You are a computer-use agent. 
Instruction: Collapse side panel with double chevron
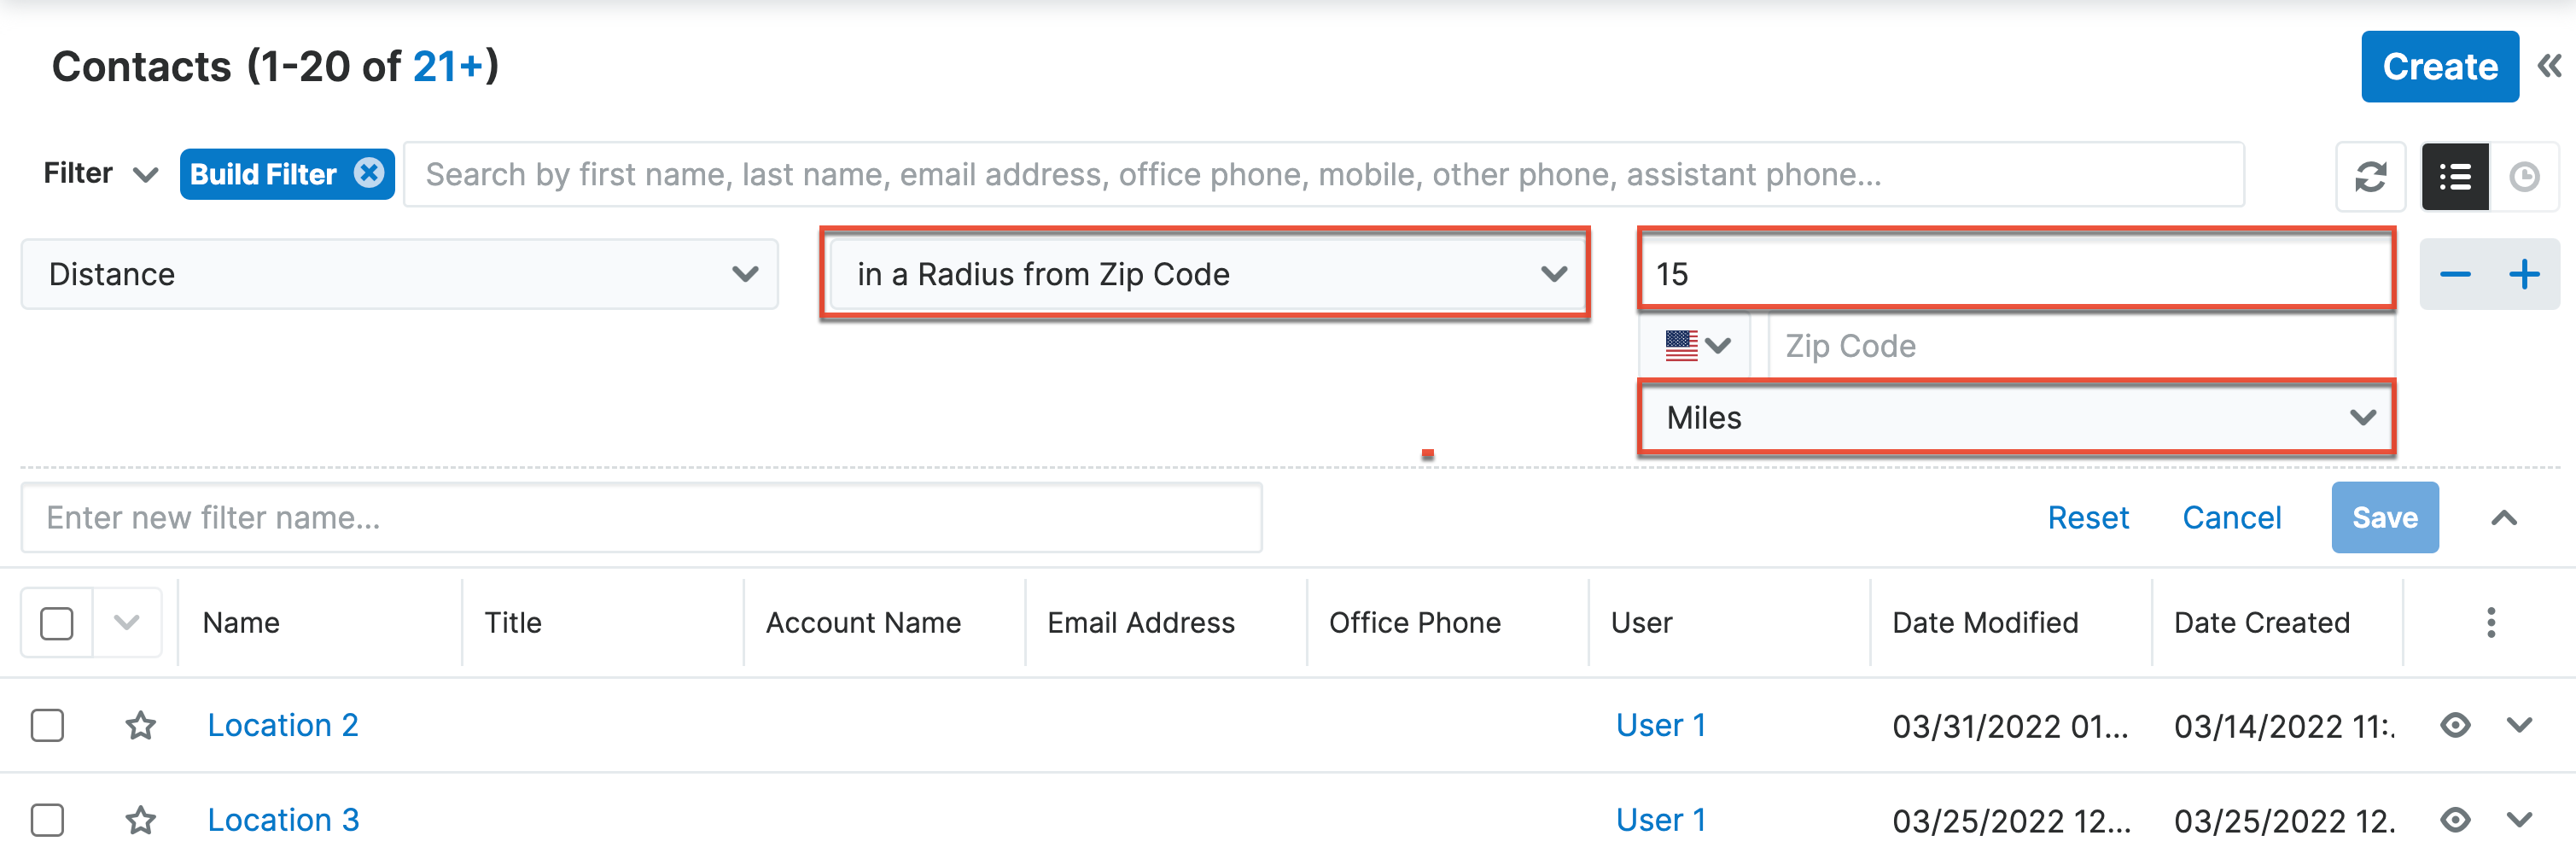point(2549,67)
